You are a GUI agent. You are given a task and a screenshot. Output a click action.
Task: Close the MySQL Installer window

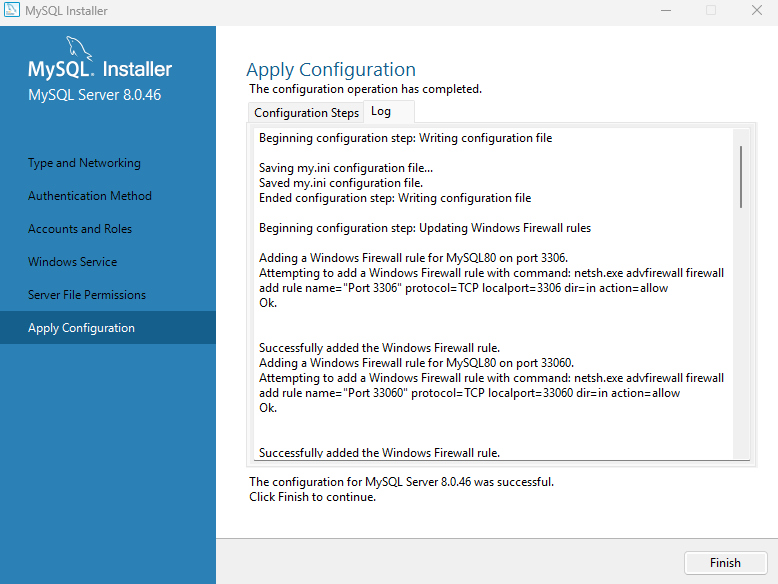coord(757,10)
